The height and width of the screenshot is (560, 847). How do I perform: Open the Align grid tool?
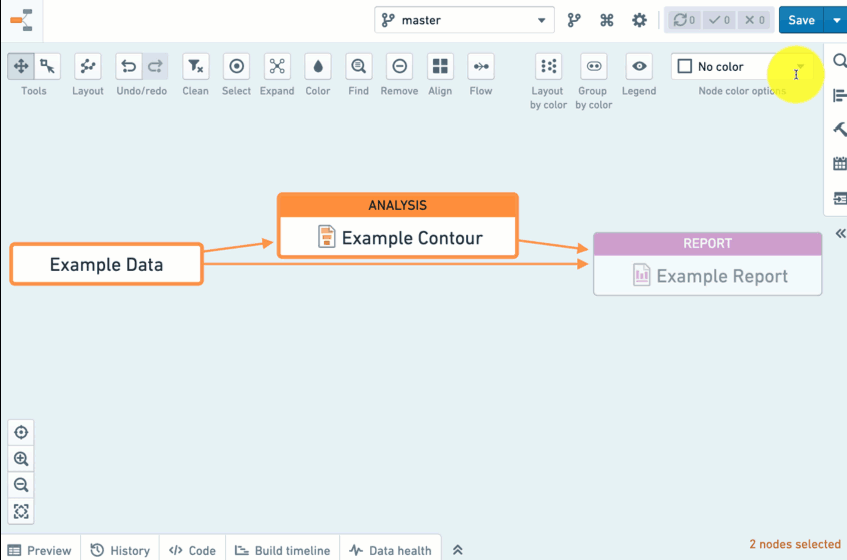(x=440, y=66)
